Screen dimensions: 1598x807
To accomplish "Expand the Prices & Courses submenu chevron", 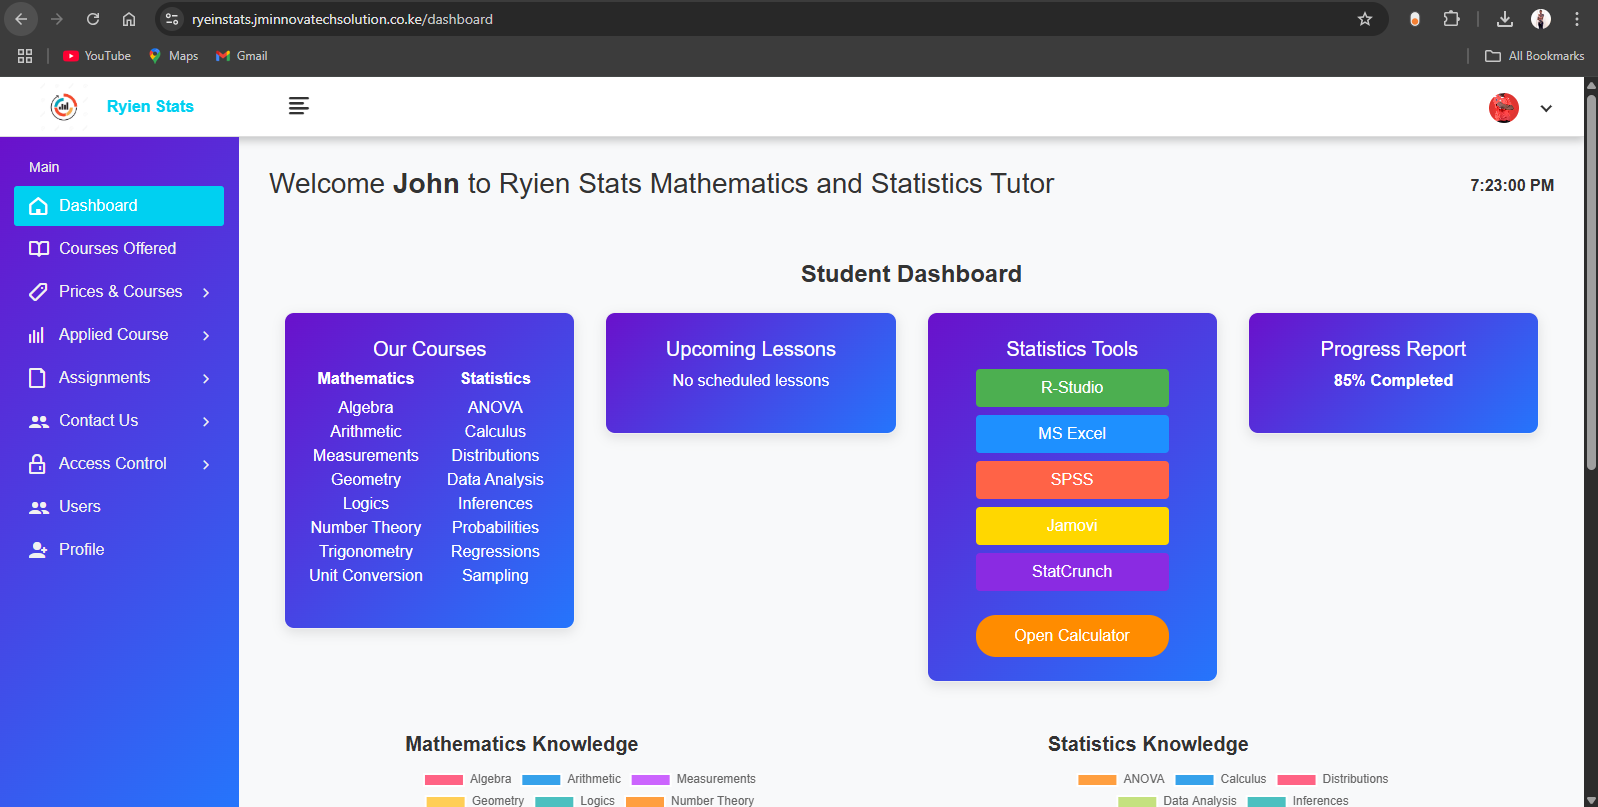I will 206,292.
